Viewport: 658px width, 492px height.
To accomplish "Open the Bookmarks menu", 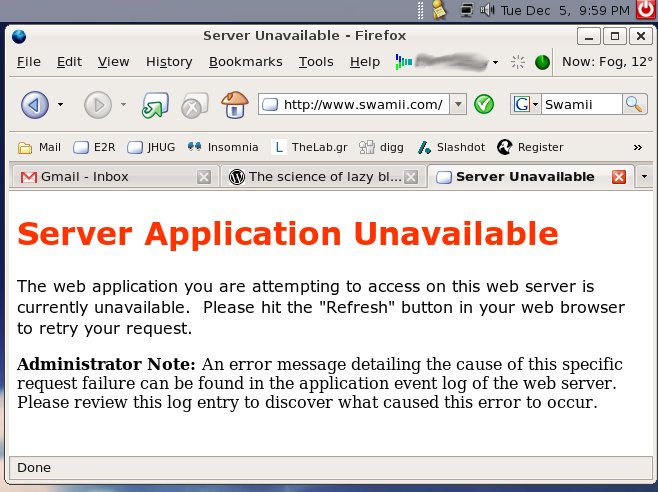I will click(245, 62).
